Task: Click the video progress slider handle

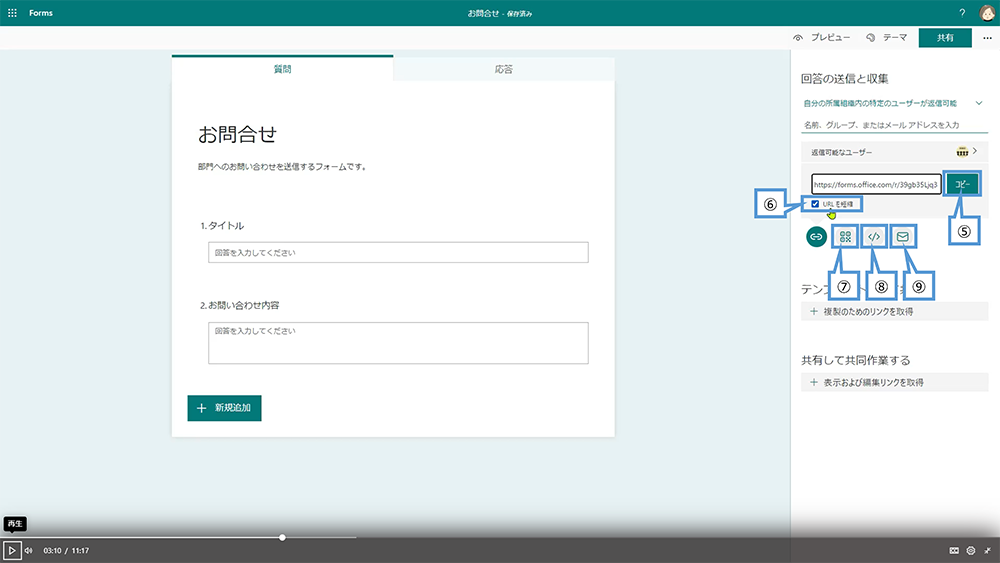Action: (x=283, y=537)
